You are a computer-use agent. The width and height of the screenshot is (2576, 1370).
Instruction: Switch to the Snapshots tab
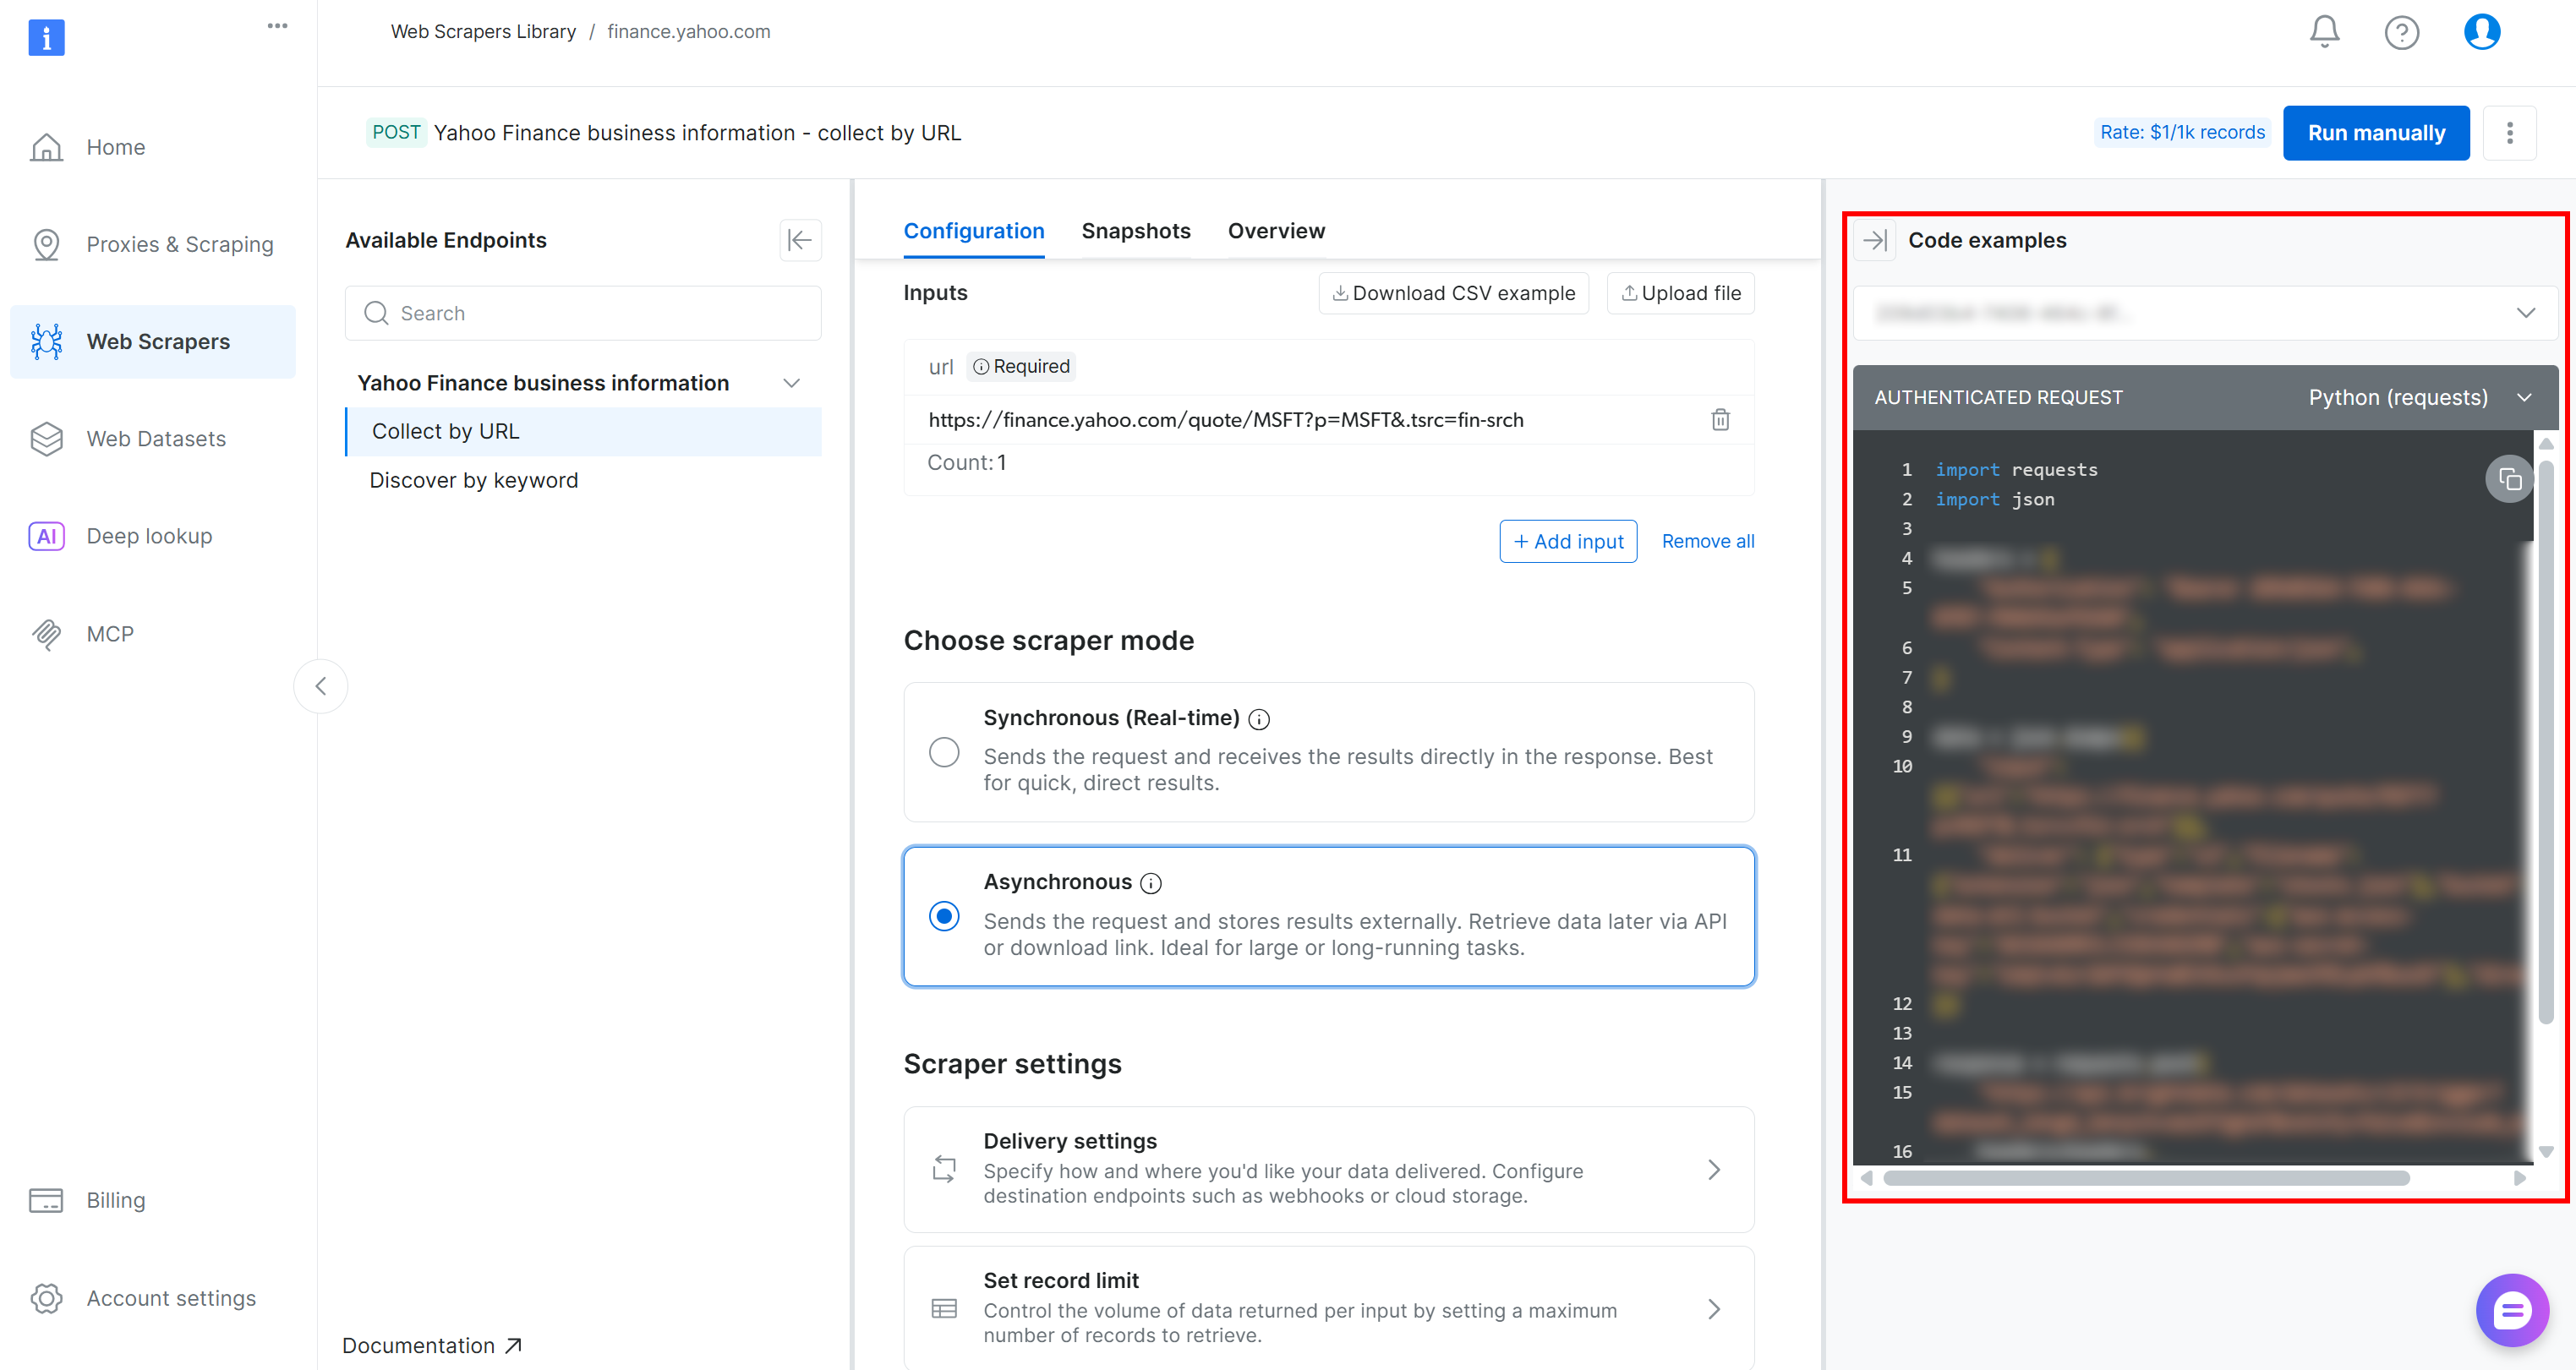pos(1135,230)
